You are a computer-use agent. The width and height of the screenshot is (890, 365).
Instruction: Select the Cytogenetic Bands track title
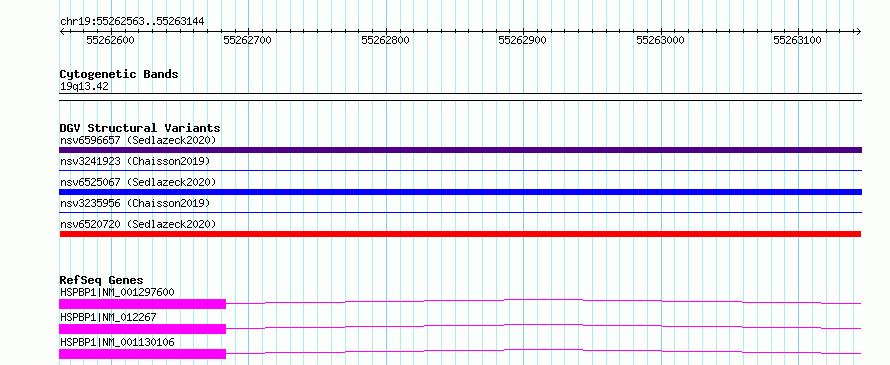point(119,74)
